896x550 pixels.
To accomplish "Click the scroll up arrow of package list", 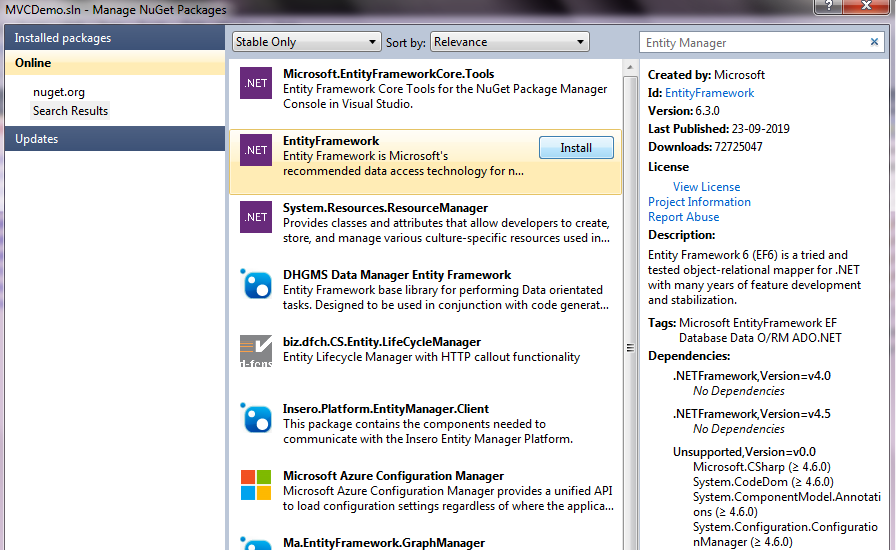I will click(630, 67).
